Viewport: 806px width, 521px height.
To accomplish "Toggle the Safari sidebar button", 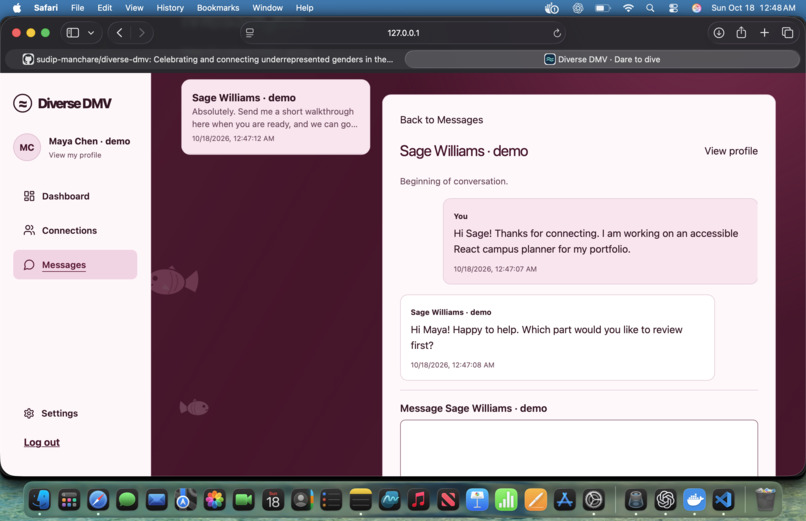I will (73, 33).
